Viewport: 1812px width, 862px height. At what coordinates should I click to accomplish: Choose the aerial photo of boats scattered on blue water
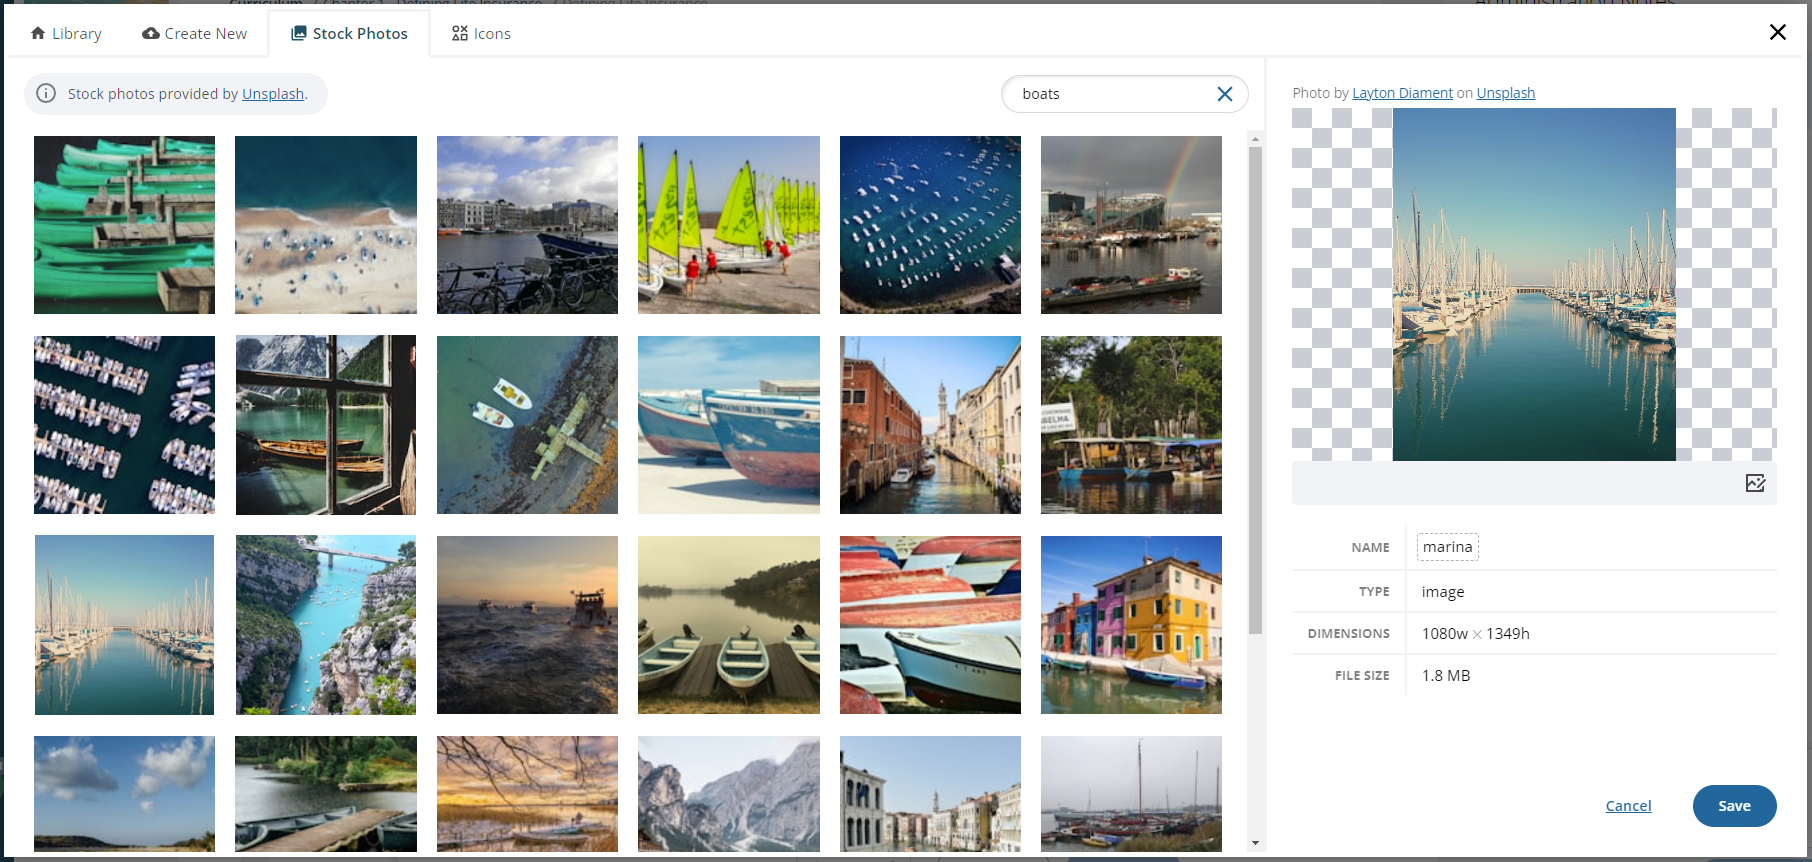click(x=930, y=225)
